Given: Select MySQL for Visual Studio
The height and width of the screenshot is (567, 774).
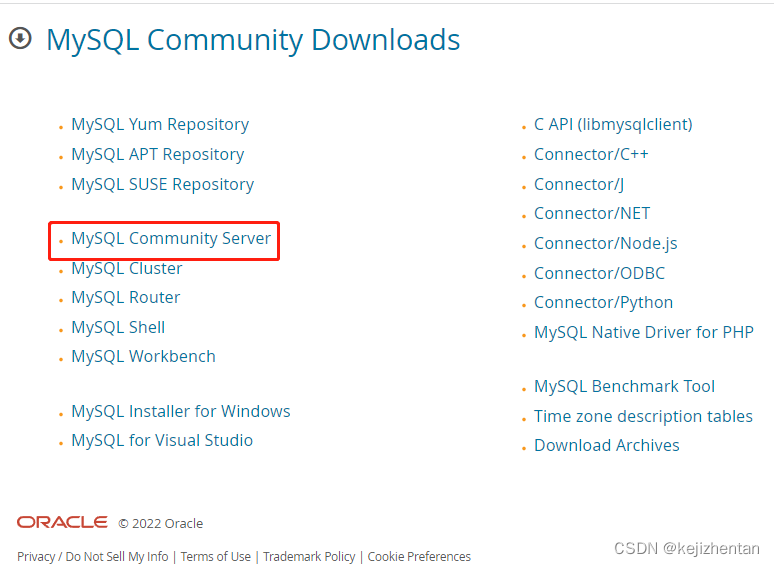Looking at the screenshot, I should [x=162, y=440].
